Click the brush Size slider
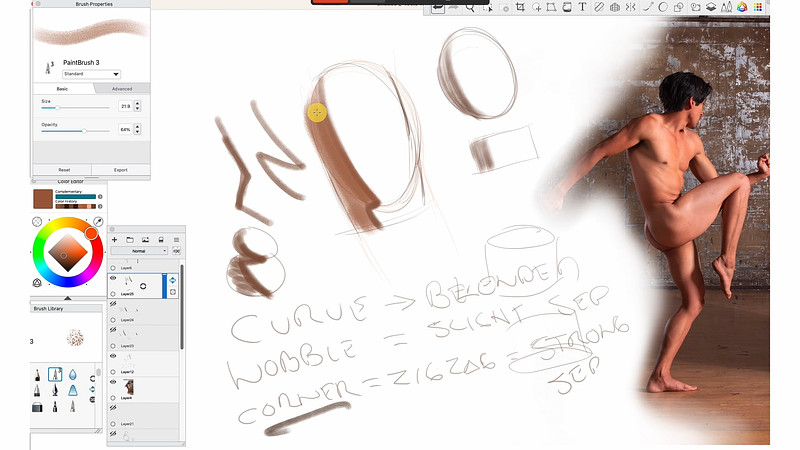 coord(76,108)
